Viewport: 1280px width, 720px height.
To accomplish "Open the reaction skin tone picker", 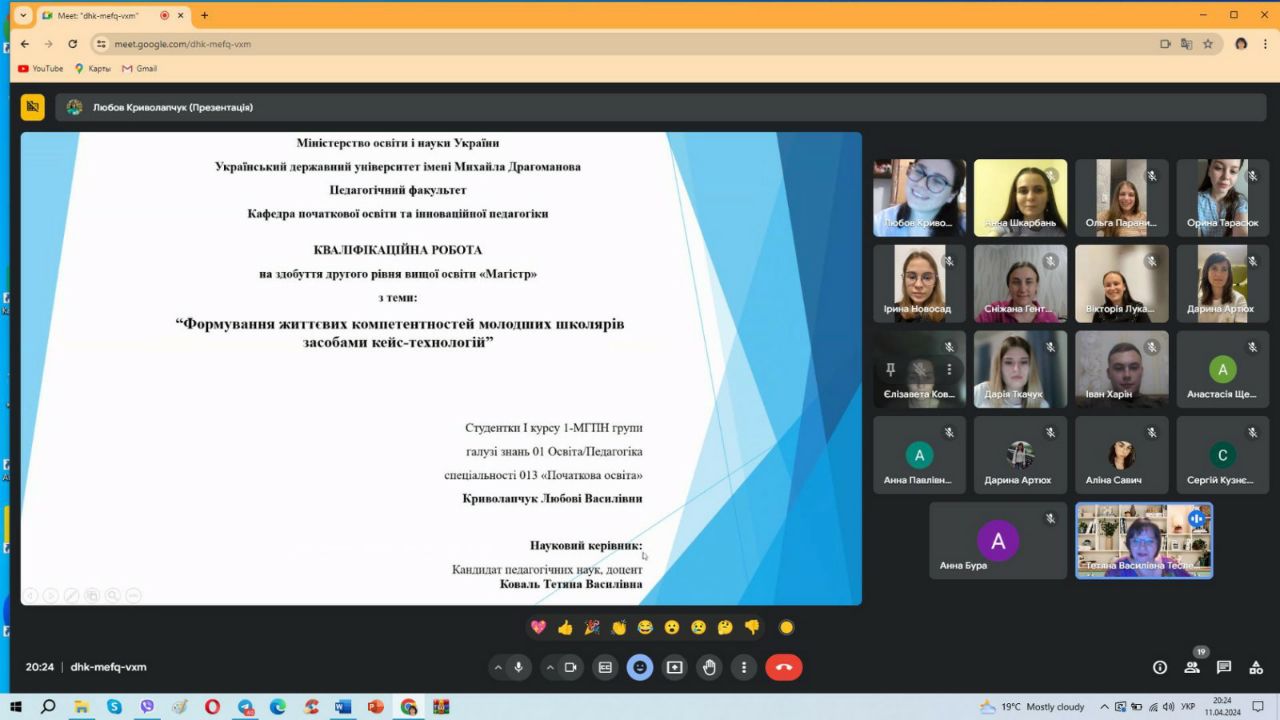I will pyautogui.click(x=786, y=627).
